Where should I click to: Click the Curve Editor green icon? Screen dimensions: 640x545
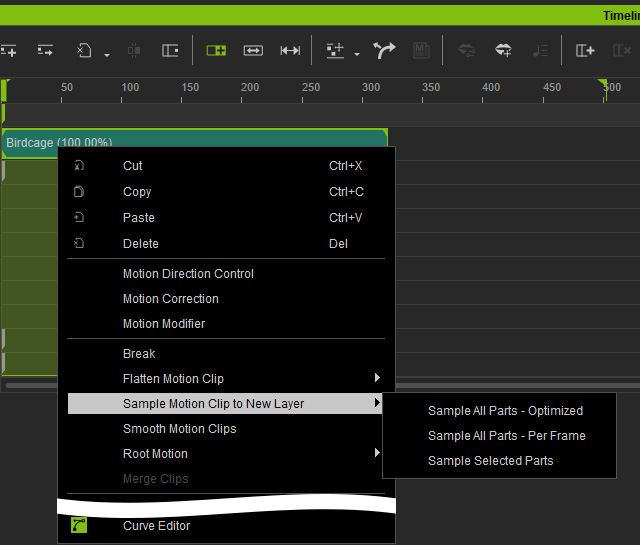tap(79, 525)
